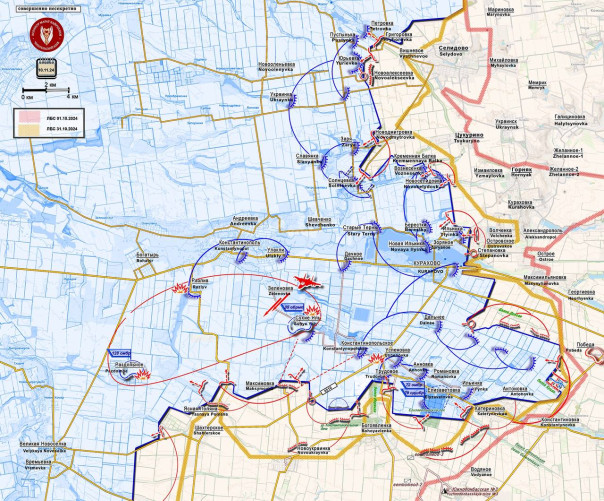
Task: Click the pink legend swatch for 01.10.2024
Action: (x=26, y=117)
